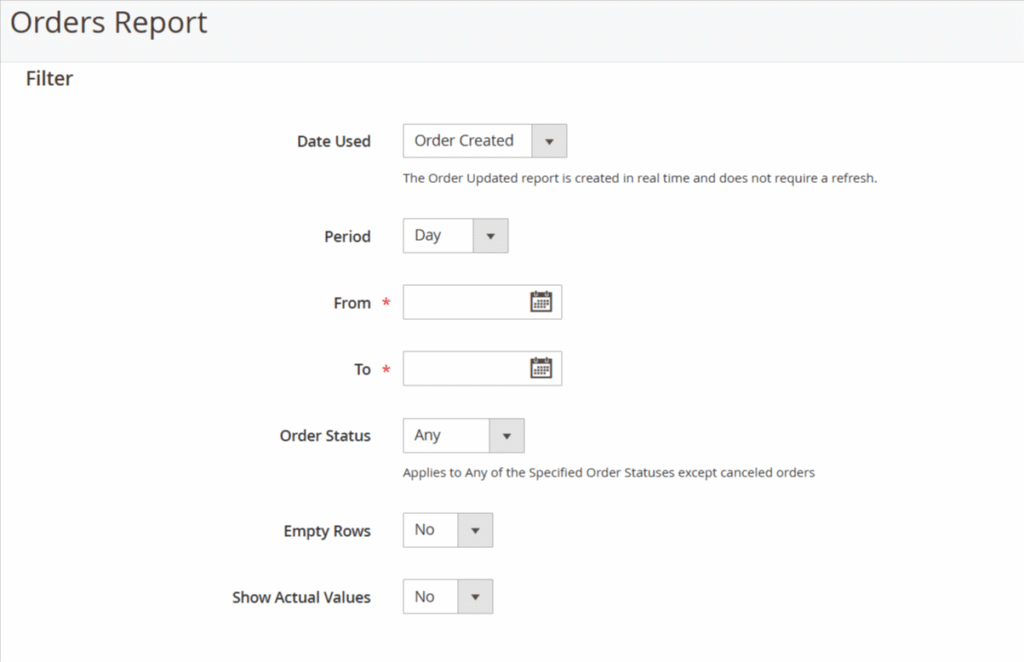Click the Date Used field label
The image size is (1024, 662).
pos(333,142)
